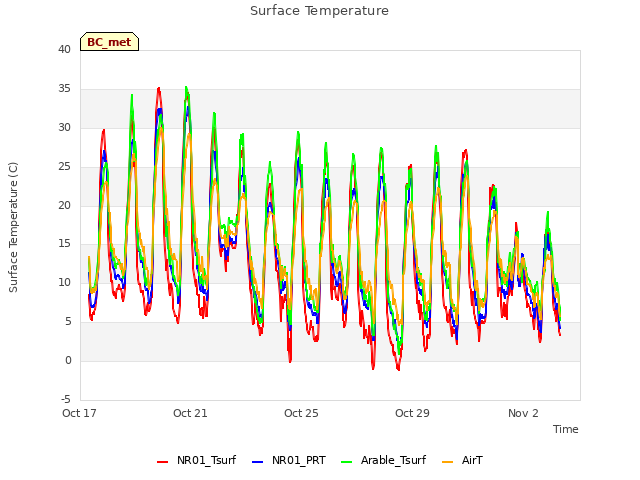Click the red NR01_Tsurf legend swatch

162,462
